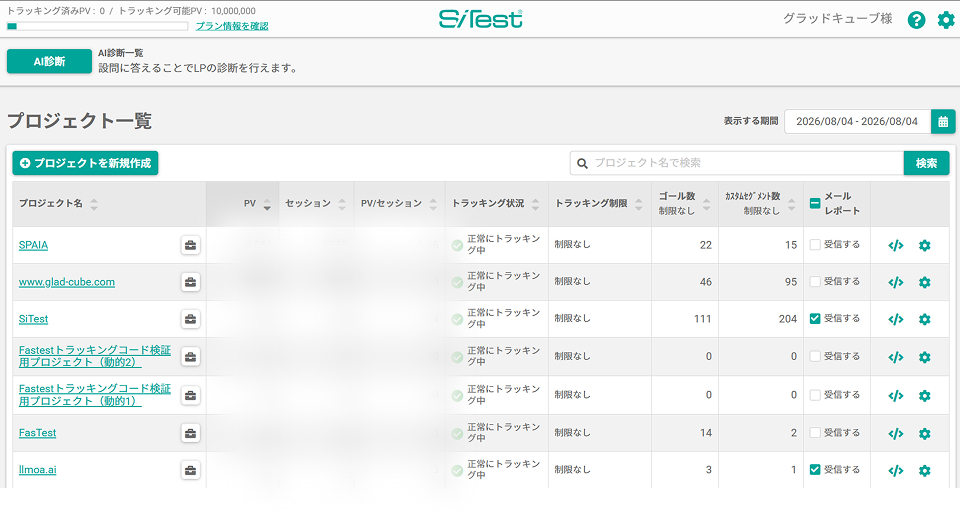Open settings gear for SiTest row
This screenshot has width=960, height=528.
point(924,319)
